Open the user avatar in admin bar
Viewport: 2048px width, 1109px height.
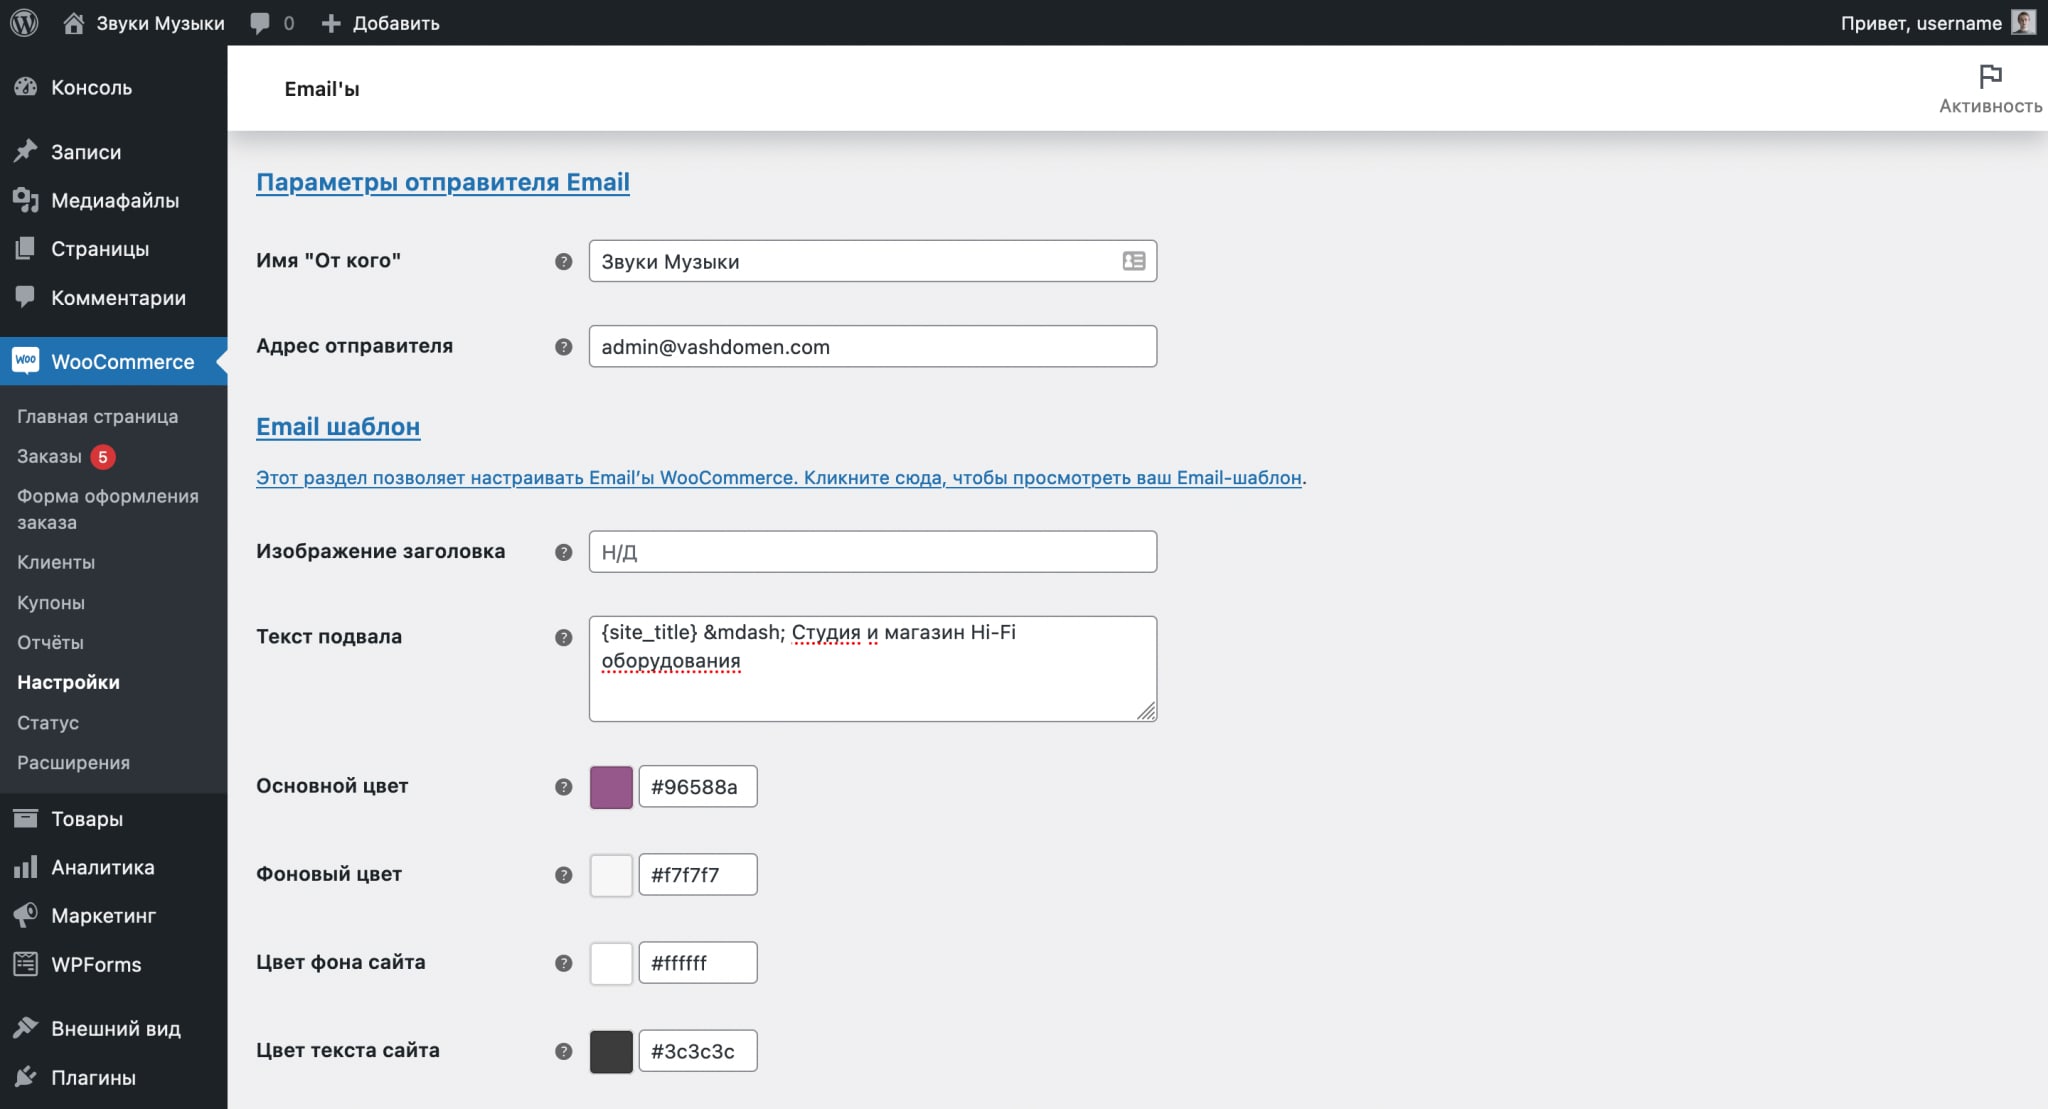click(x=2023, y=22)
